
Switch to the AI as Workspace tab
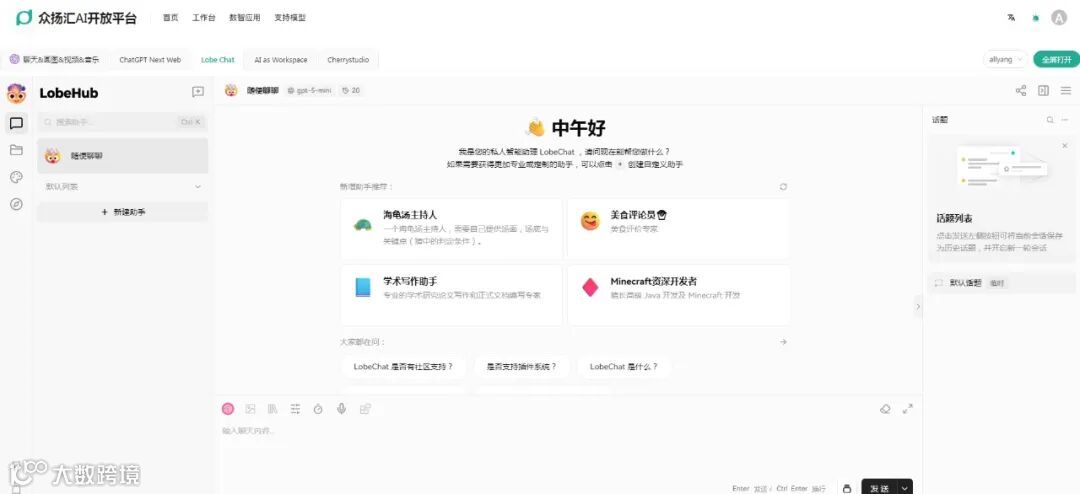(280, 60)
